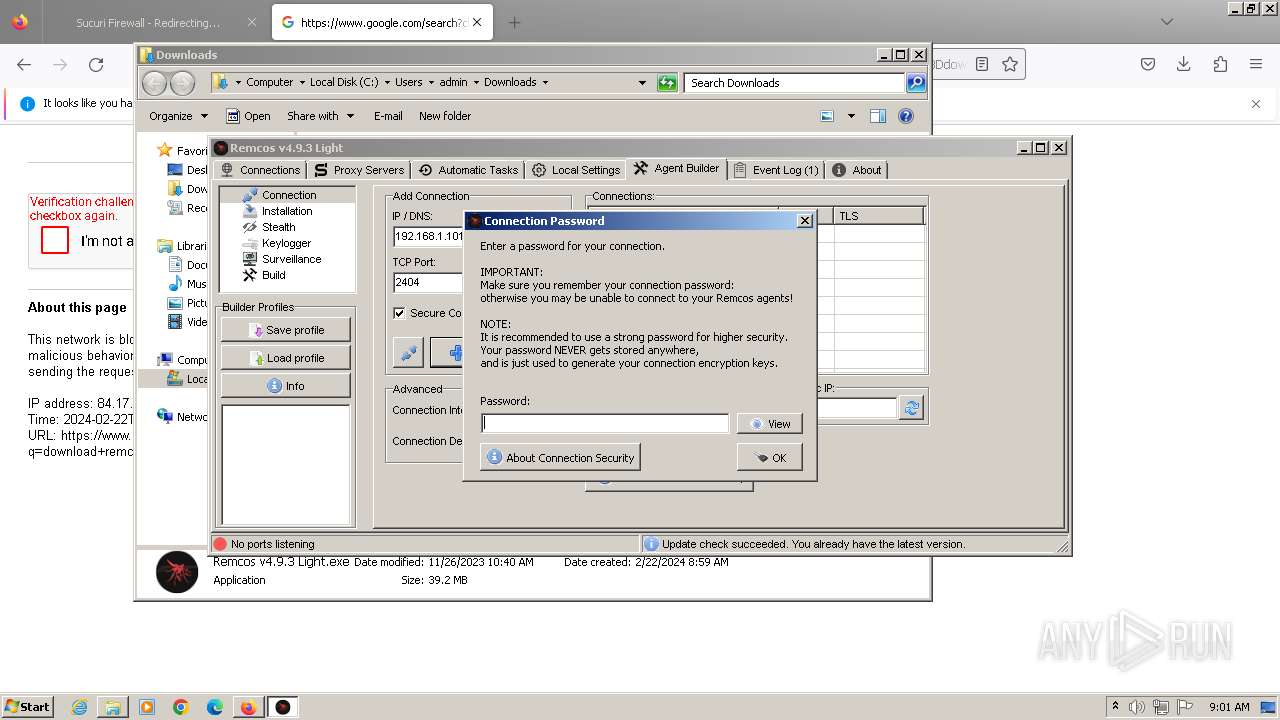This screenshot has width=1280, height=720.
Task: Click Chrome icon in taskbar
Action: click(x=181, y=707)
